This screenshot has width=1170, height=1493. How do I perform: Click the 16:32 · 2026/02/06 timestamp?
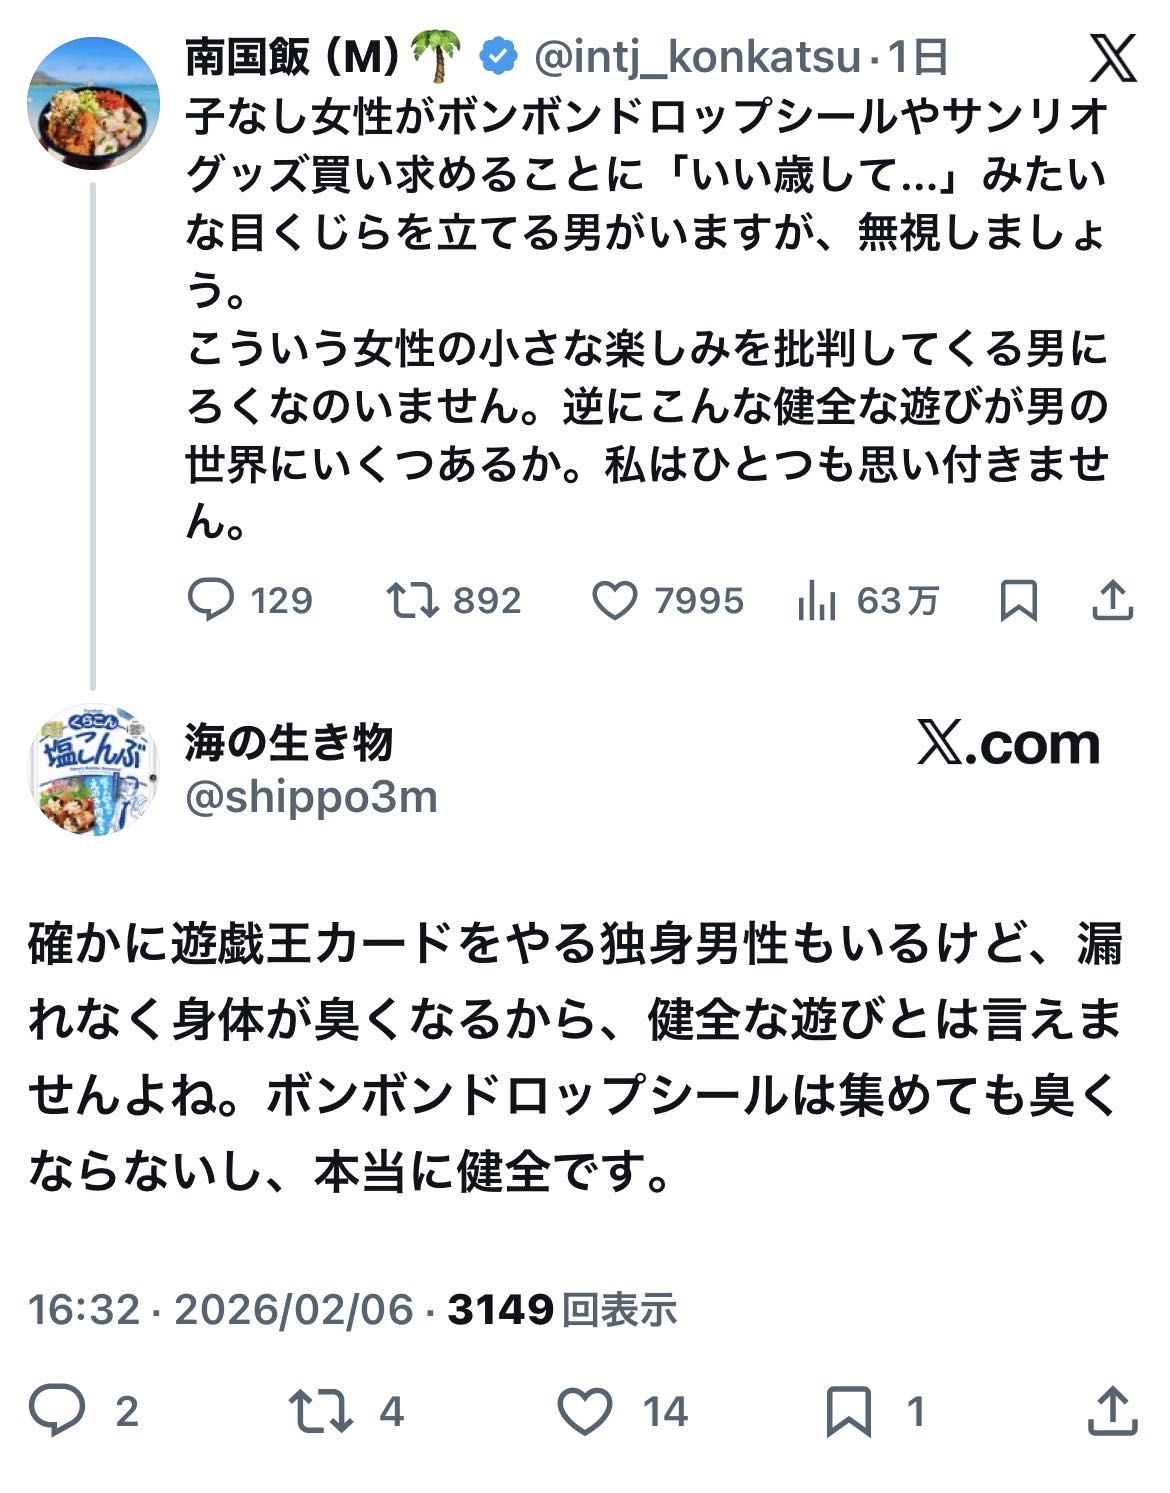pos(221,1309)
